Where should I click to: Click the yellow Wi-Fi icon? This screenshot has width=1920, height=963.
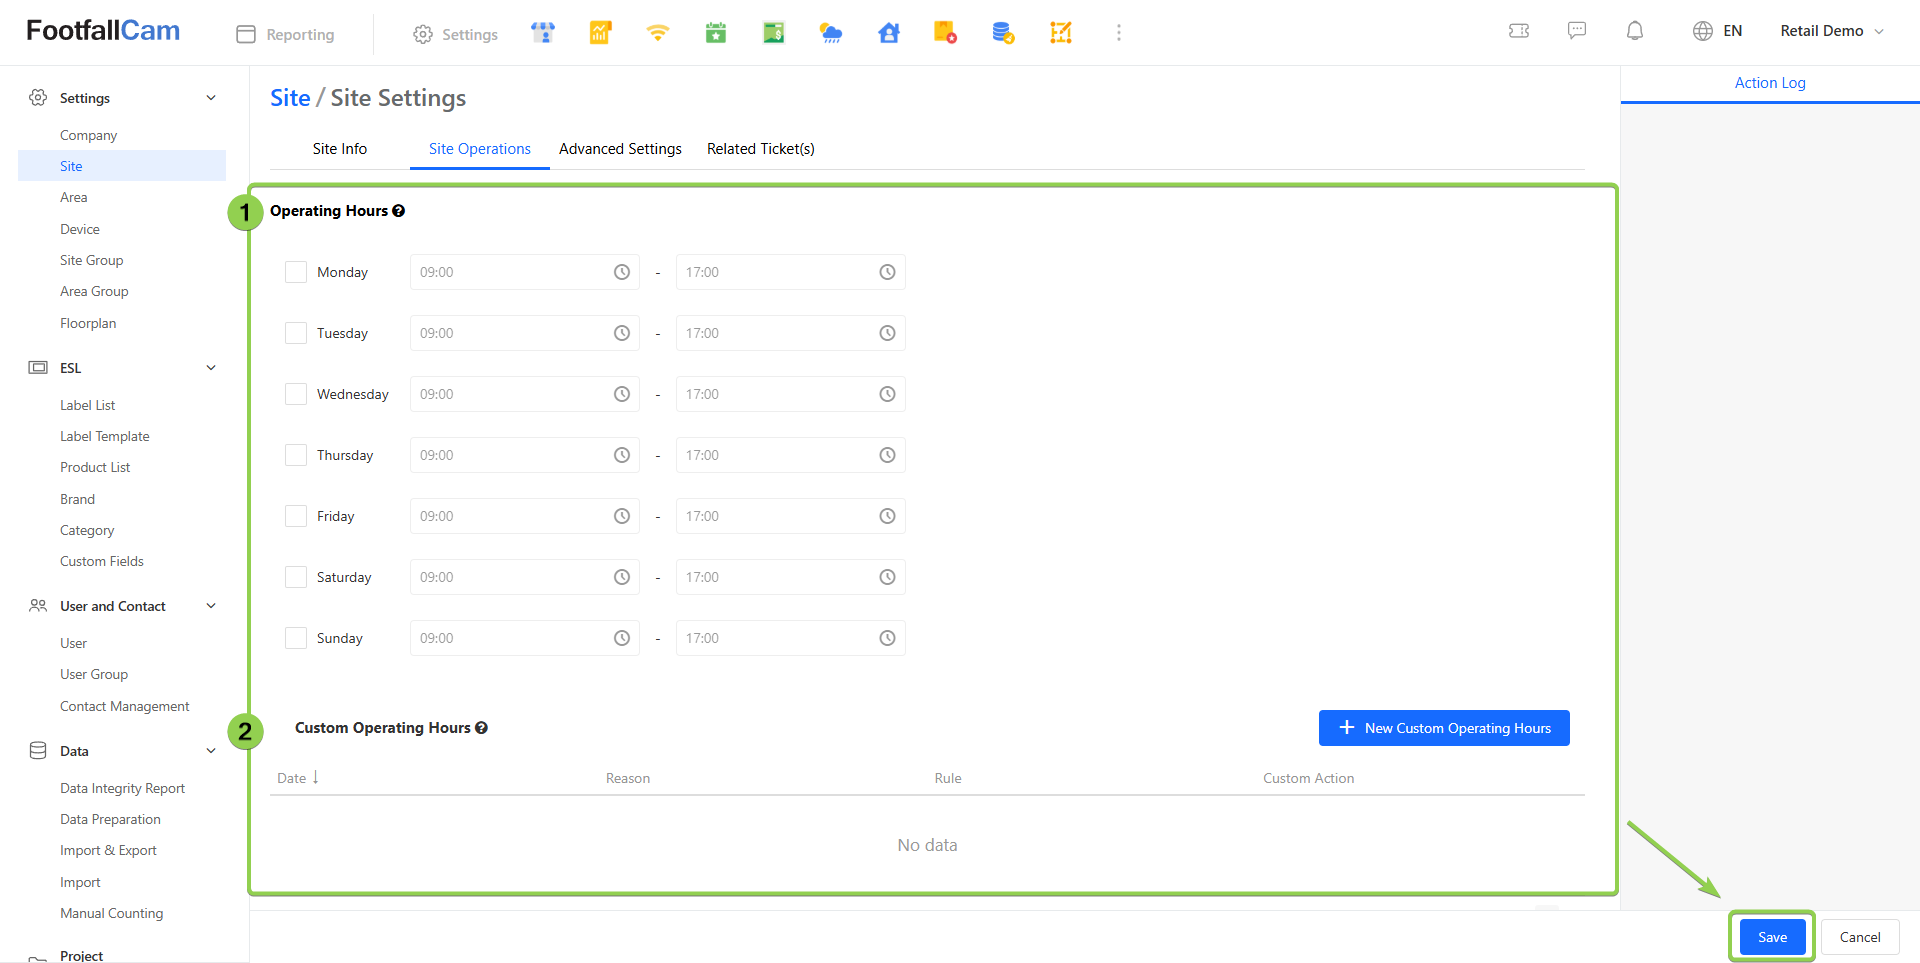point(657,33)
